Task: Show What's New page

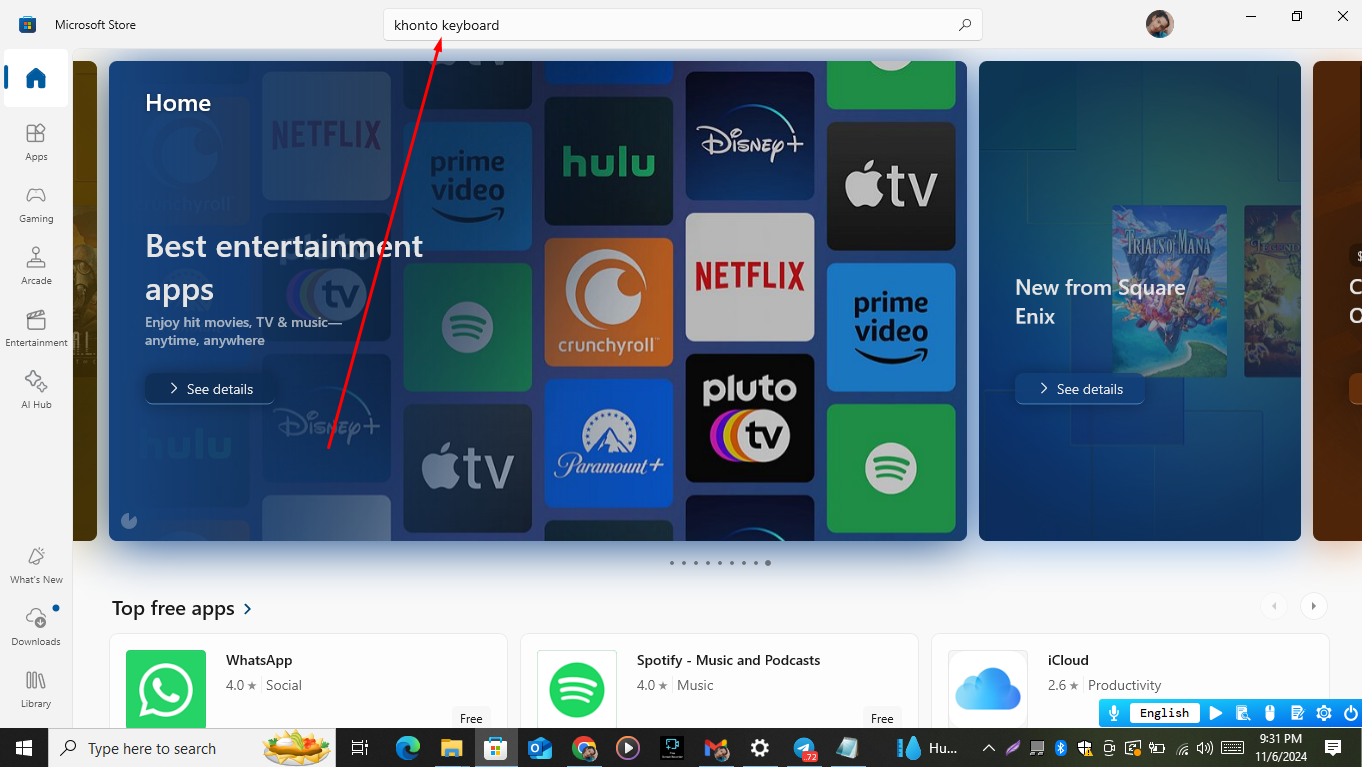Action: [36, 564]
